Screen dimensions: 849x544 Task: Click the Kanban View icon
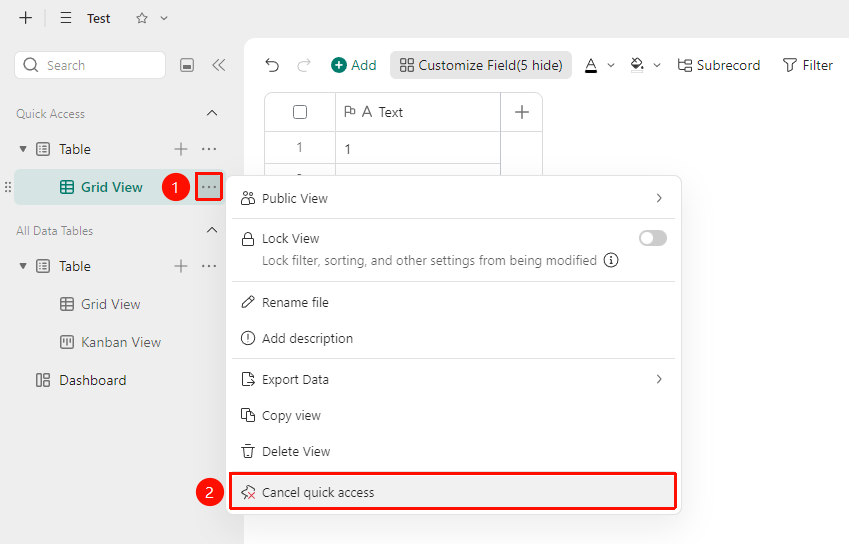tap(67, 342)
